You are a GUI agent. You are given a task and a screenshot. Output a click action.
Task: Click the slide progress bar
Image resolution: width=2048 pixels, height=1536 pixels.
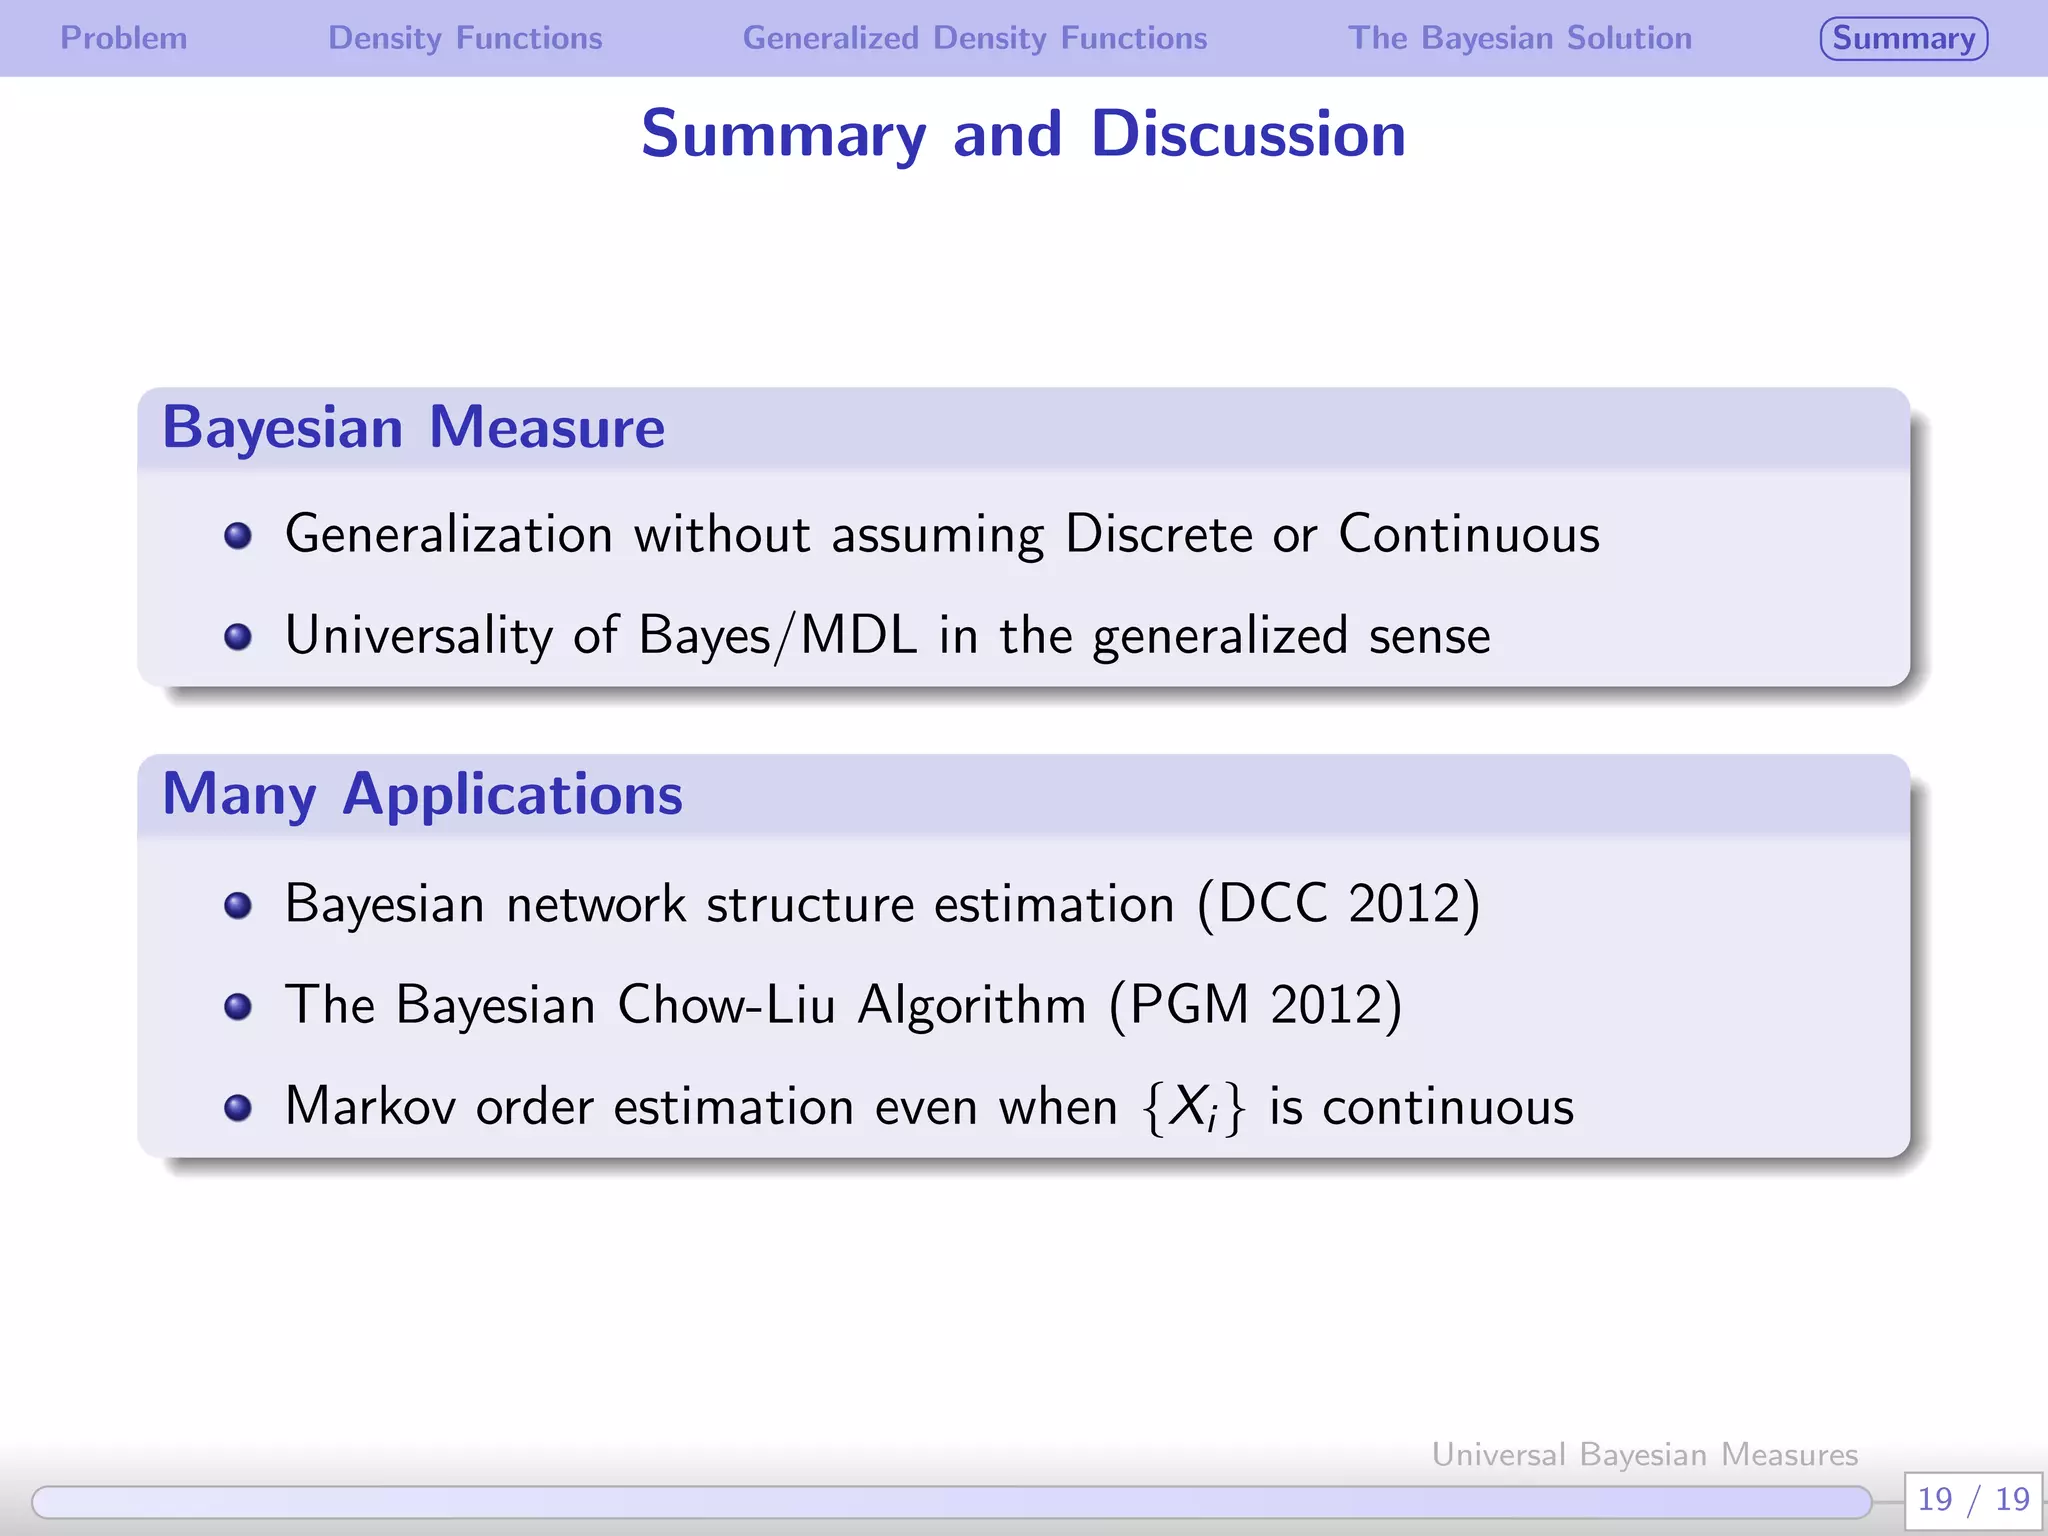[x=951, y=1501]
